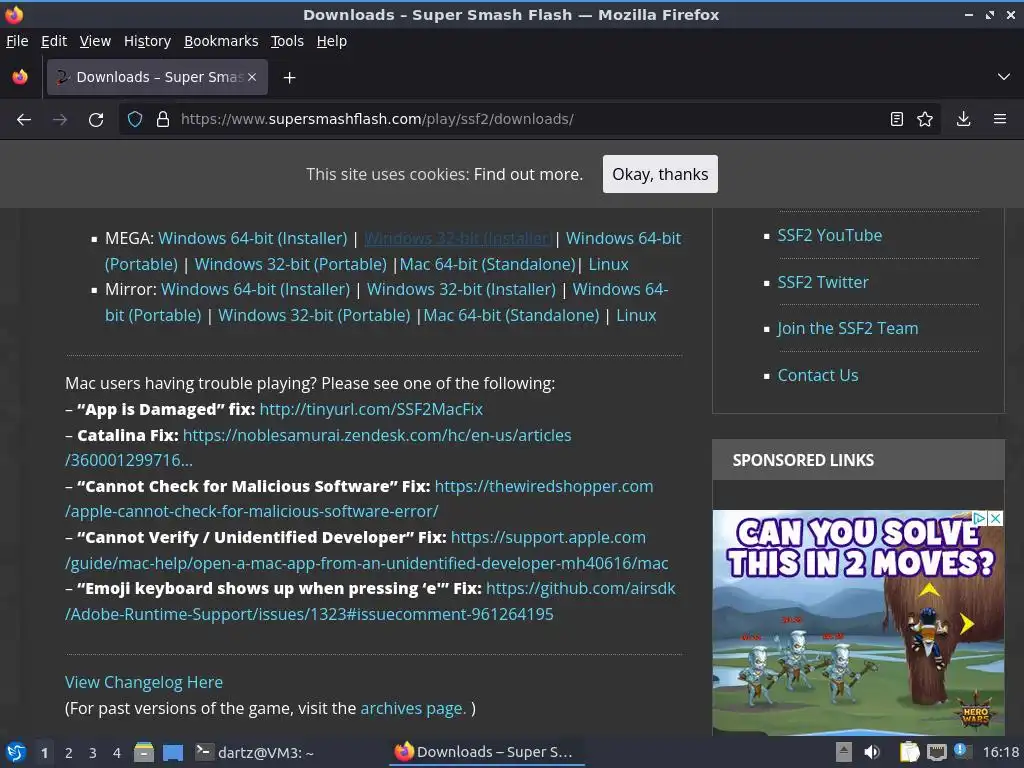Select the Downloads – Super Smash tab
1024x768 pixels.
tap(157, 77)
